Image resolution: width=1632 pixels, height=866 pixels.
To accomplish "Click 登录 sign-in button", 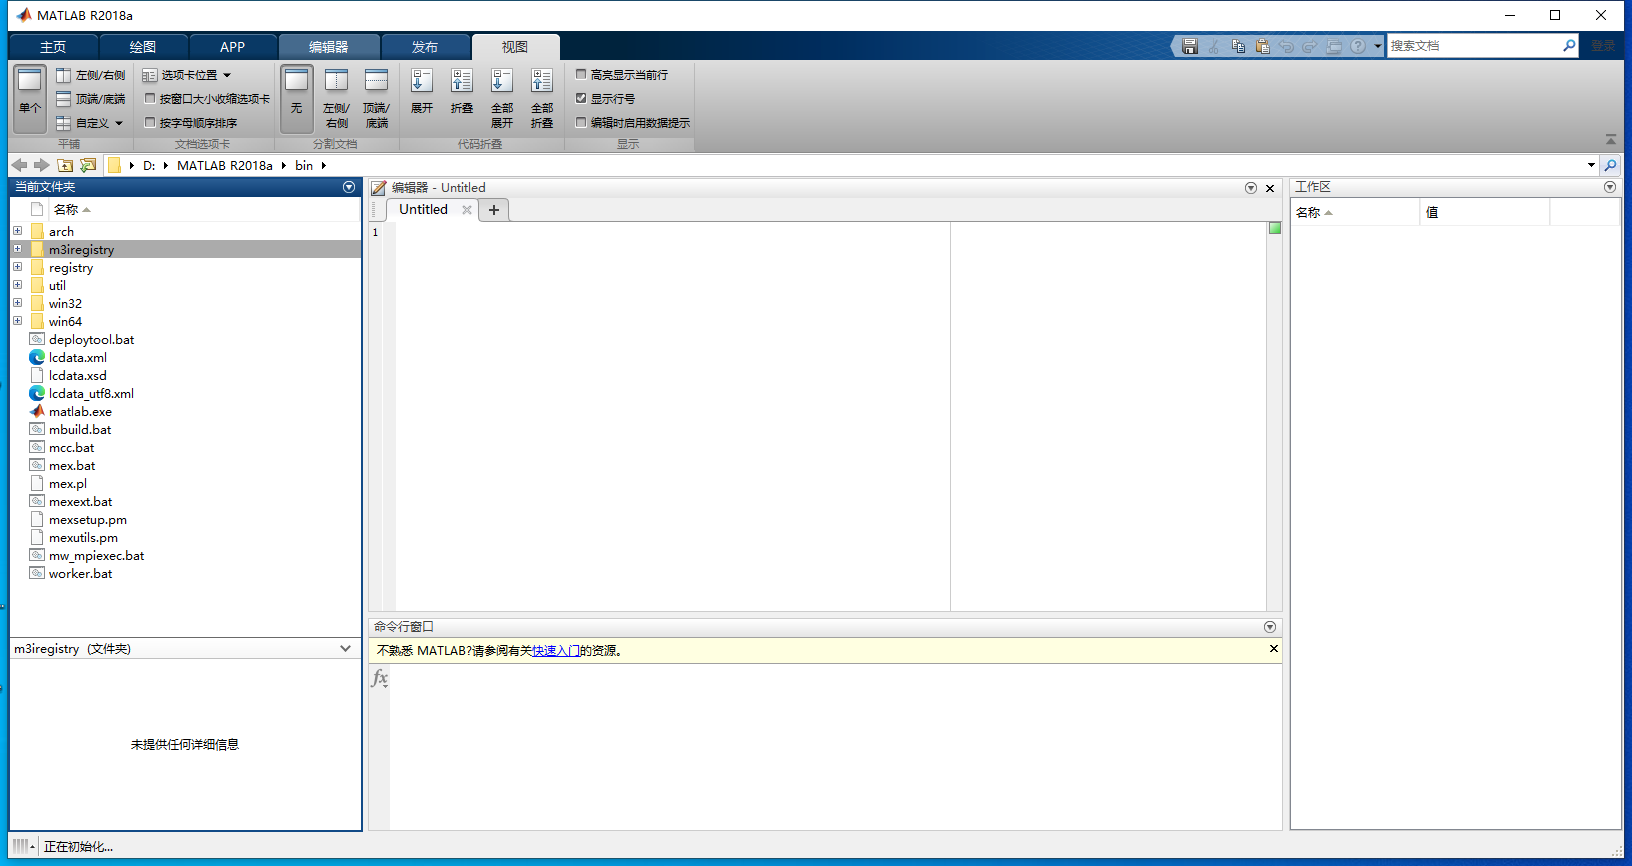I will (x=1603, y=46).
